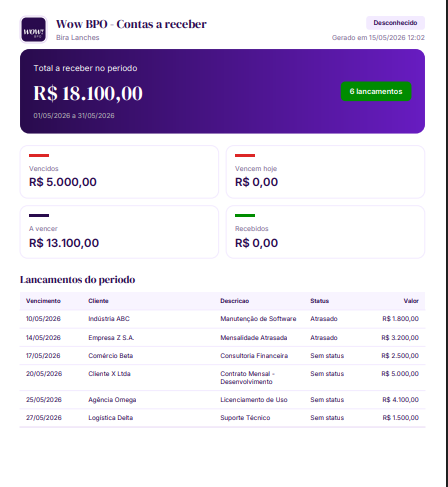The width and height of the screenshot is (448, 487).
Task: Select the Logística Delta row
Action: (222, 418)
